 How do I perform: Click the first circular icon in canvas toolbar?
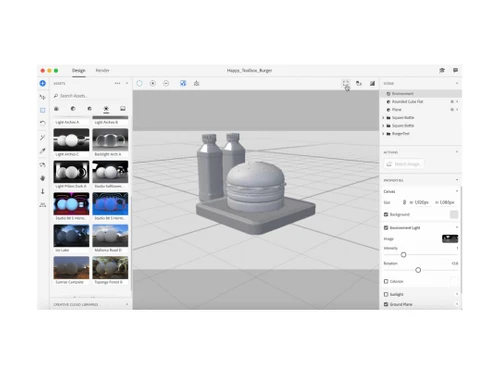click(x=139, y=83)
